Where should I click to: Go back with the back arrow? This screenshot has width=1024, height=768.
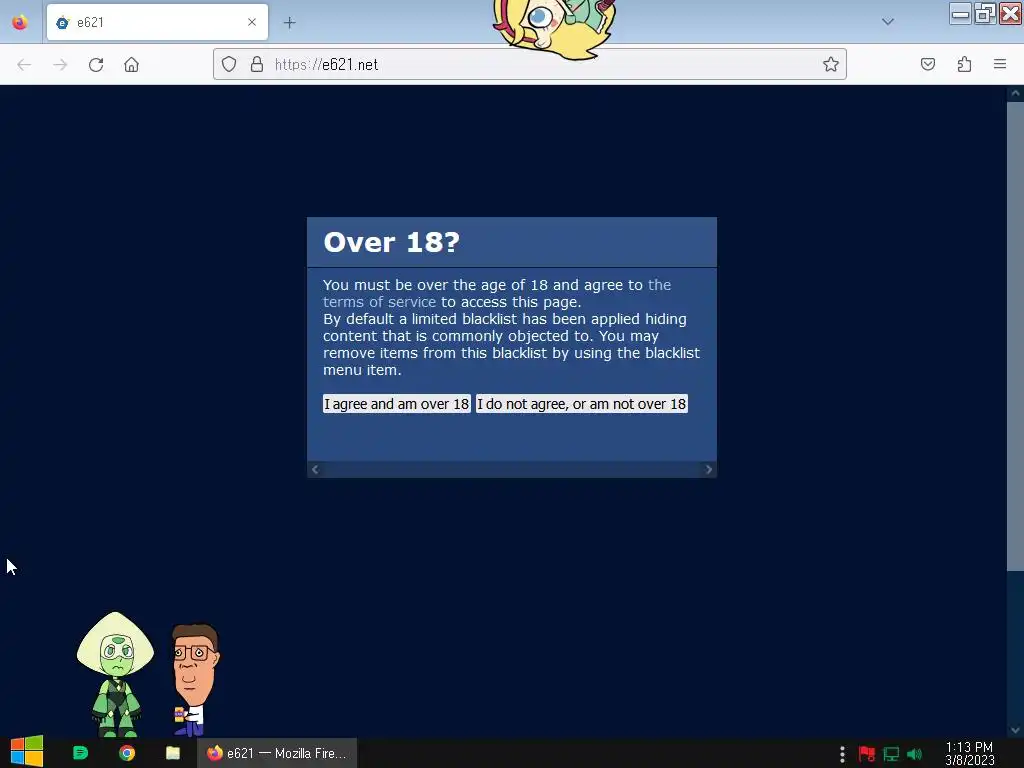[x=24, y=65]
